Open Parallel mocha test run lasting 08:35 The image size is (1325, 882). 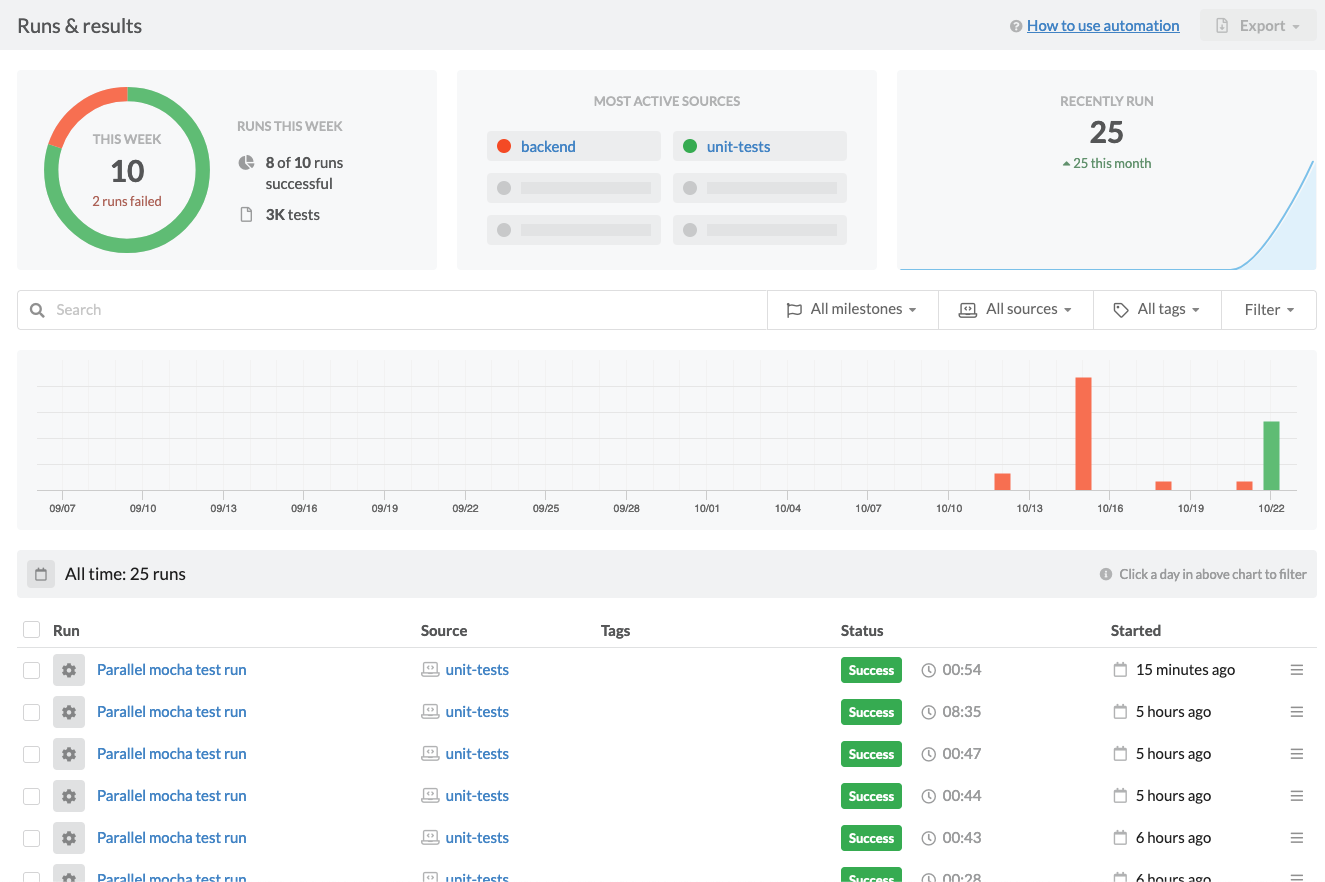coord(171,712)
